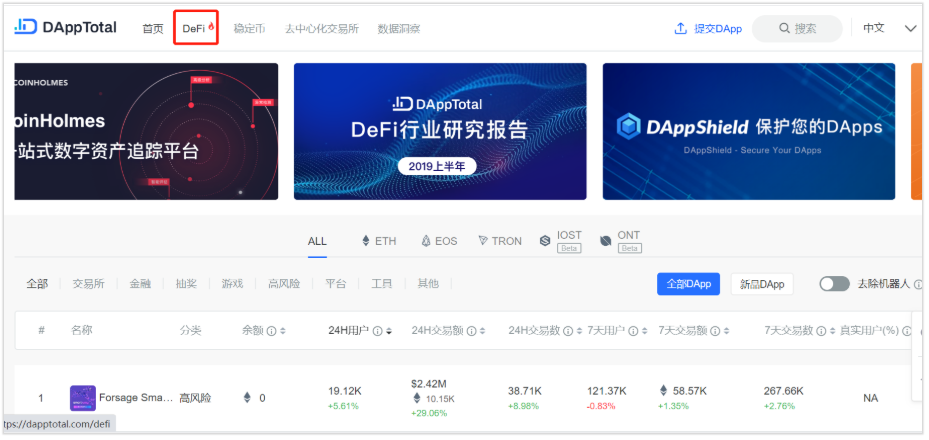Click the sort arrows beside 7天交易额
Viewport: 929px width, 440px height.
click(726, 331)
